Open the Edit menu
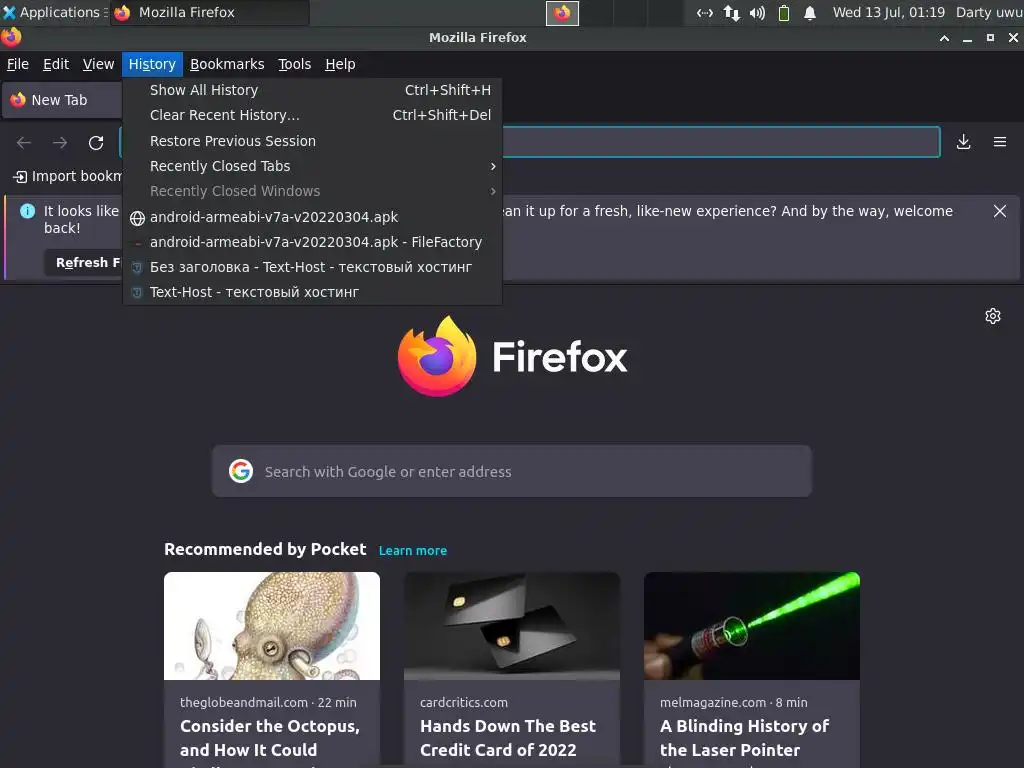The height and width of the screenshot is (768, 1024). pyautogui.click(x=56, y=64)
